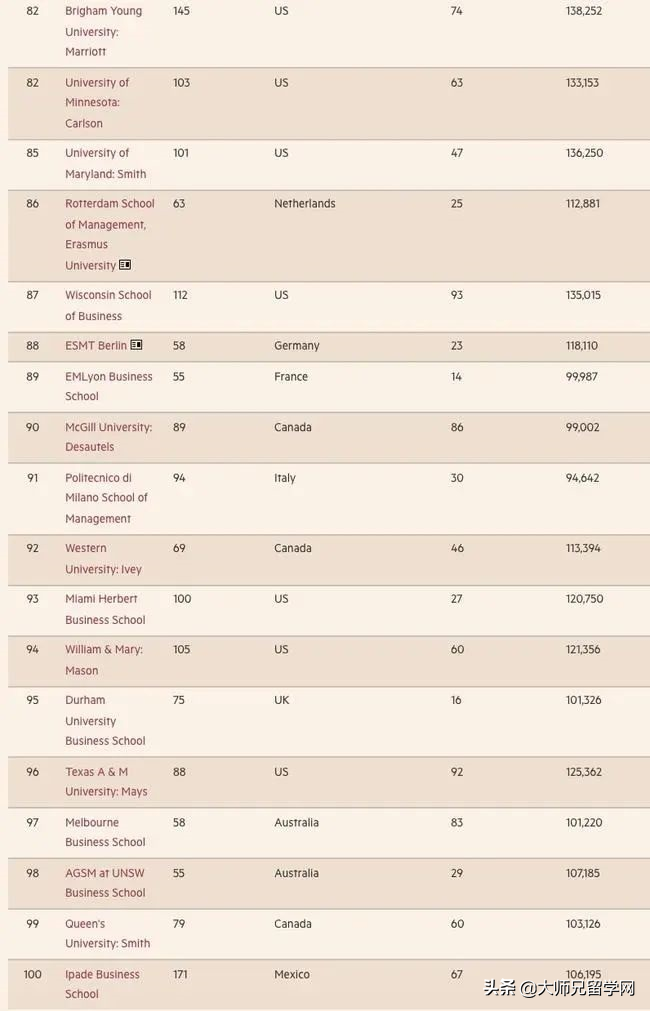
Task: Click Western University: Ivey
Action: [103, 559]
